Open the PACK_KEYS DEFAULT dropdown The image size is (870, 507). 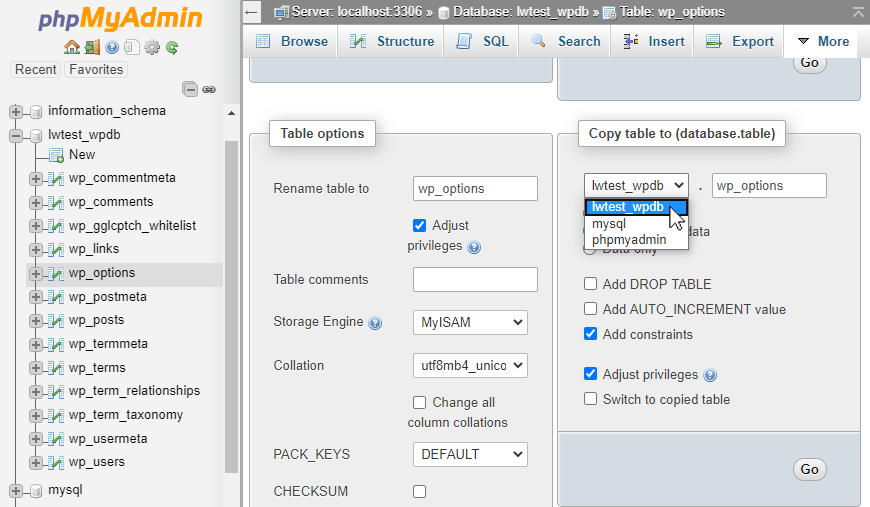point(470,454)
